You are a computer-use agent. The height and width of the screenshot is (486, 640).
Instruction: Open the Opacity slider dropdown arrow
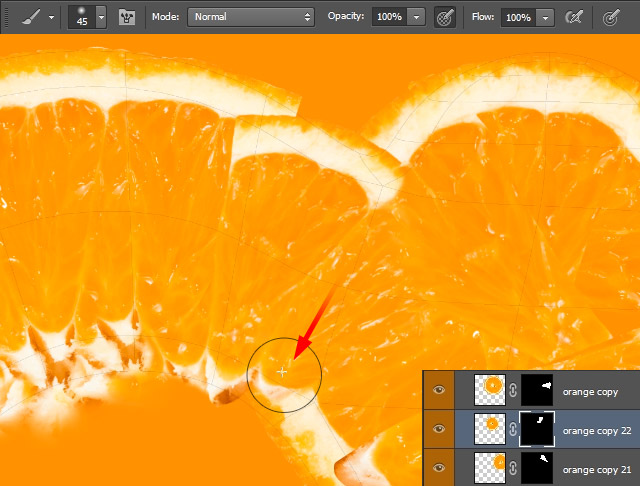[416, 17]
